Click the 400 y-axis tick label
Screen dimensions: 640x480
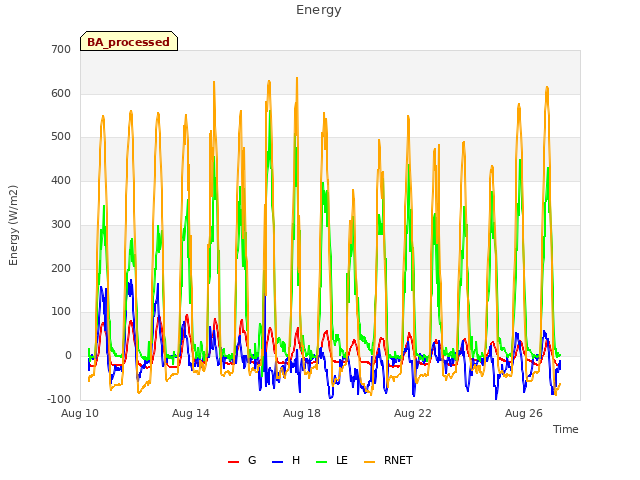[61, 180]
